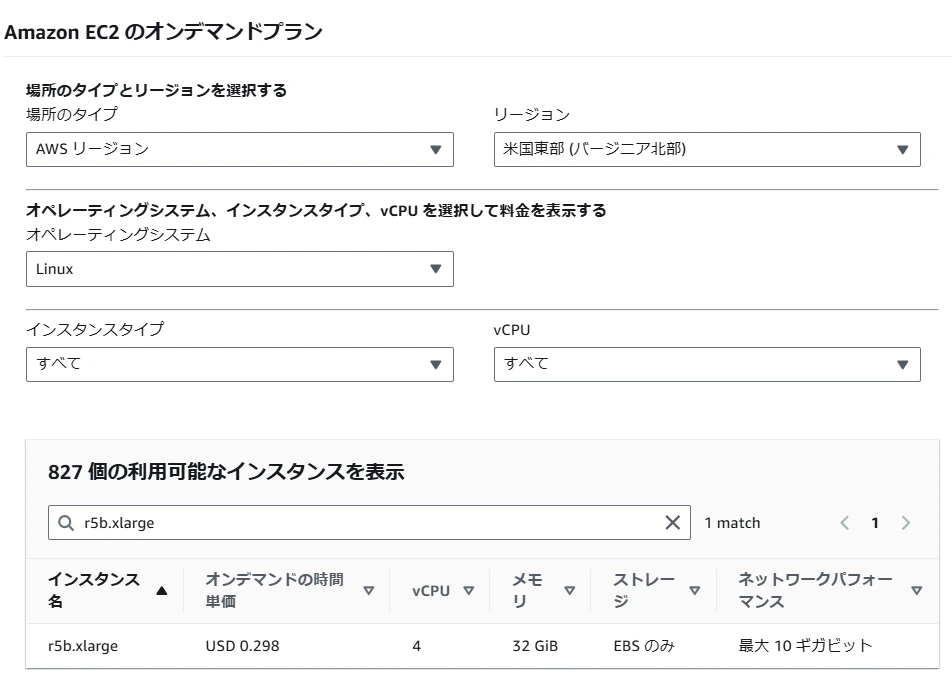Click the magnifier search icon
Image resolution: width=952 pixels, height=682 pixels.
pos(66,522)
